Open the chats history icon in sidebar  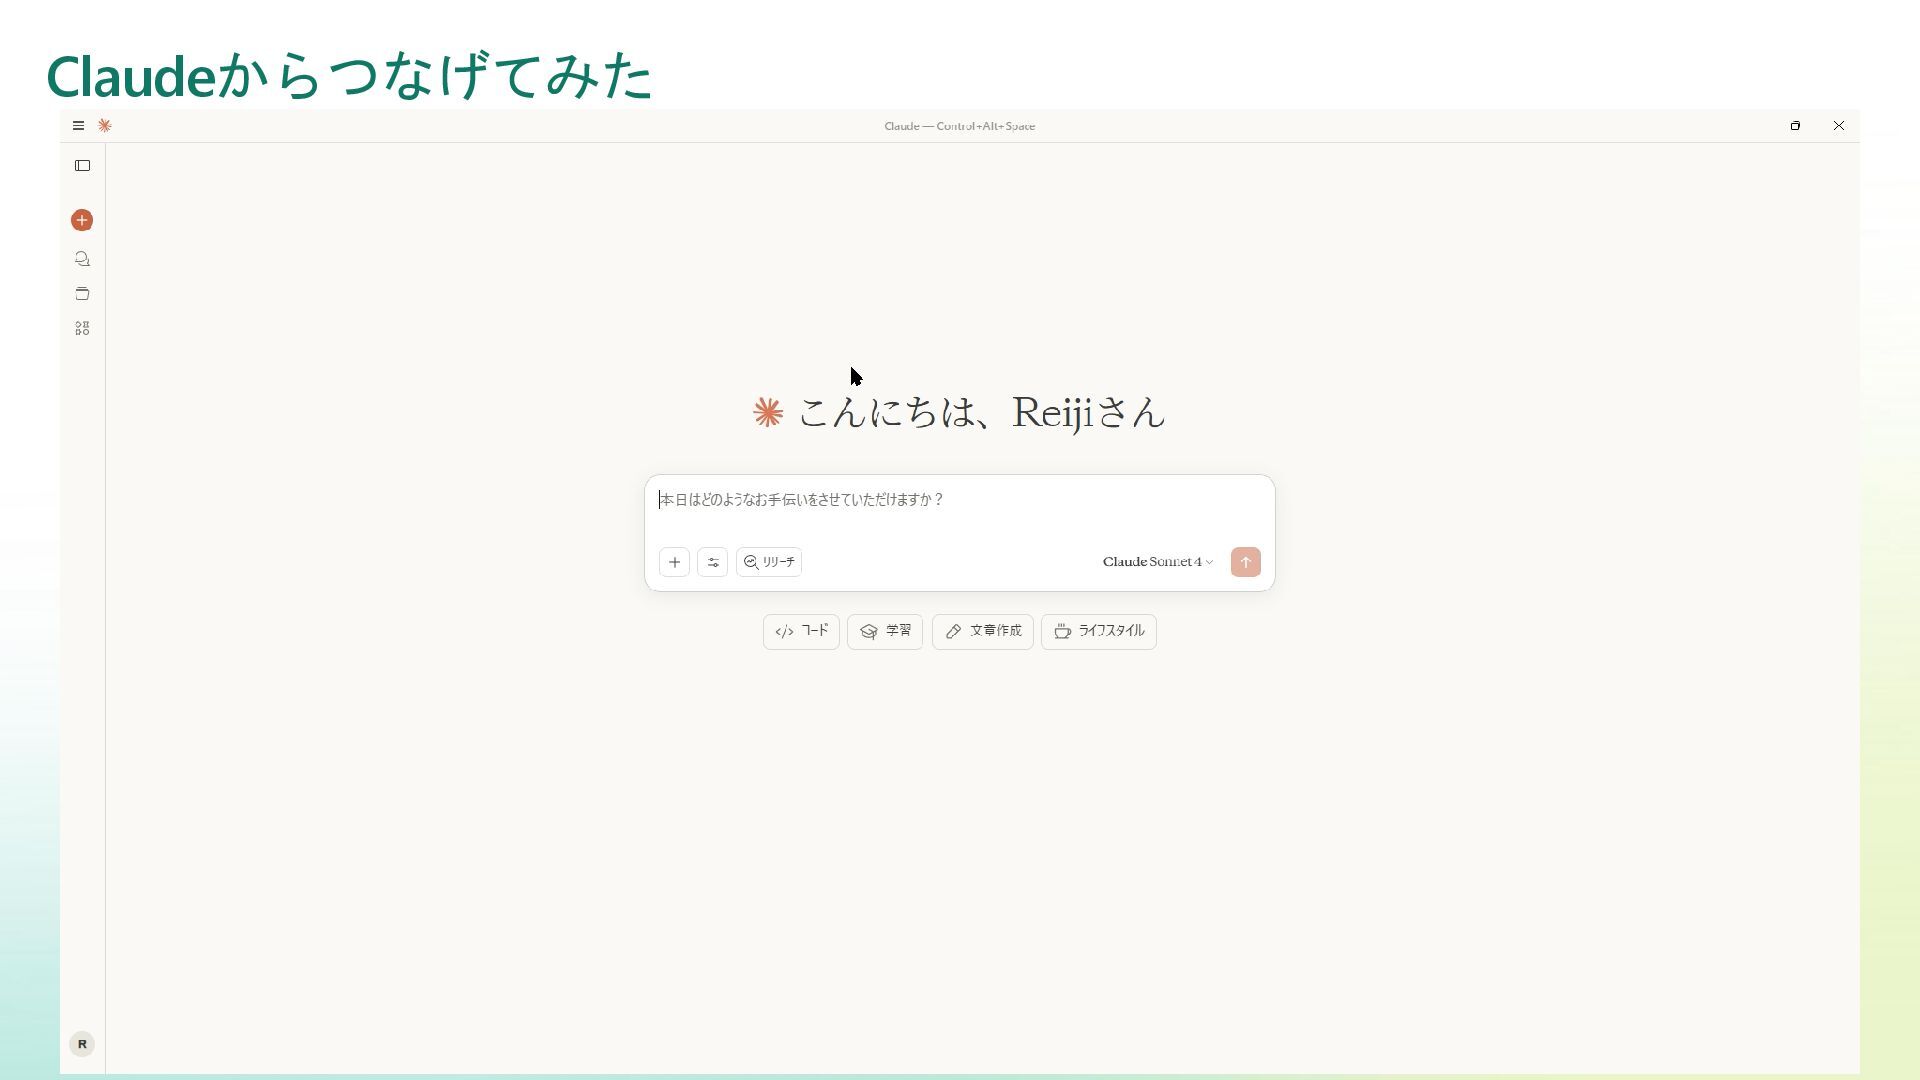click(x=82, y=259)
